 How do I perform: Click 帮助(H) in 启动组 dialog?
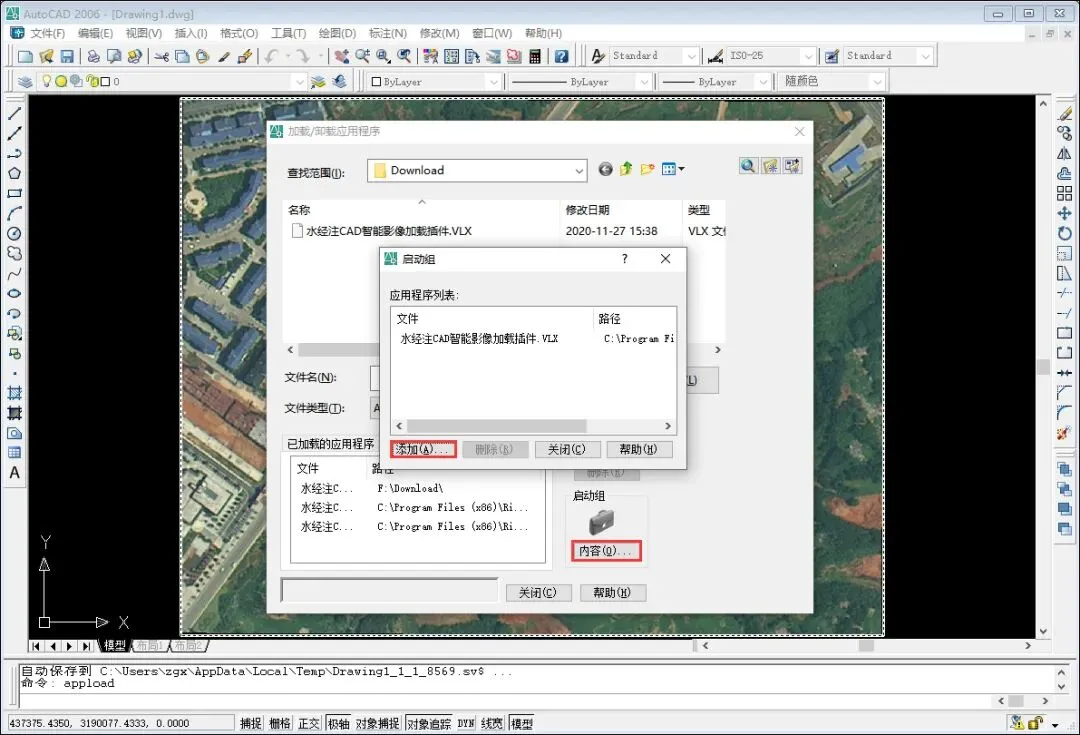(638, 449)
